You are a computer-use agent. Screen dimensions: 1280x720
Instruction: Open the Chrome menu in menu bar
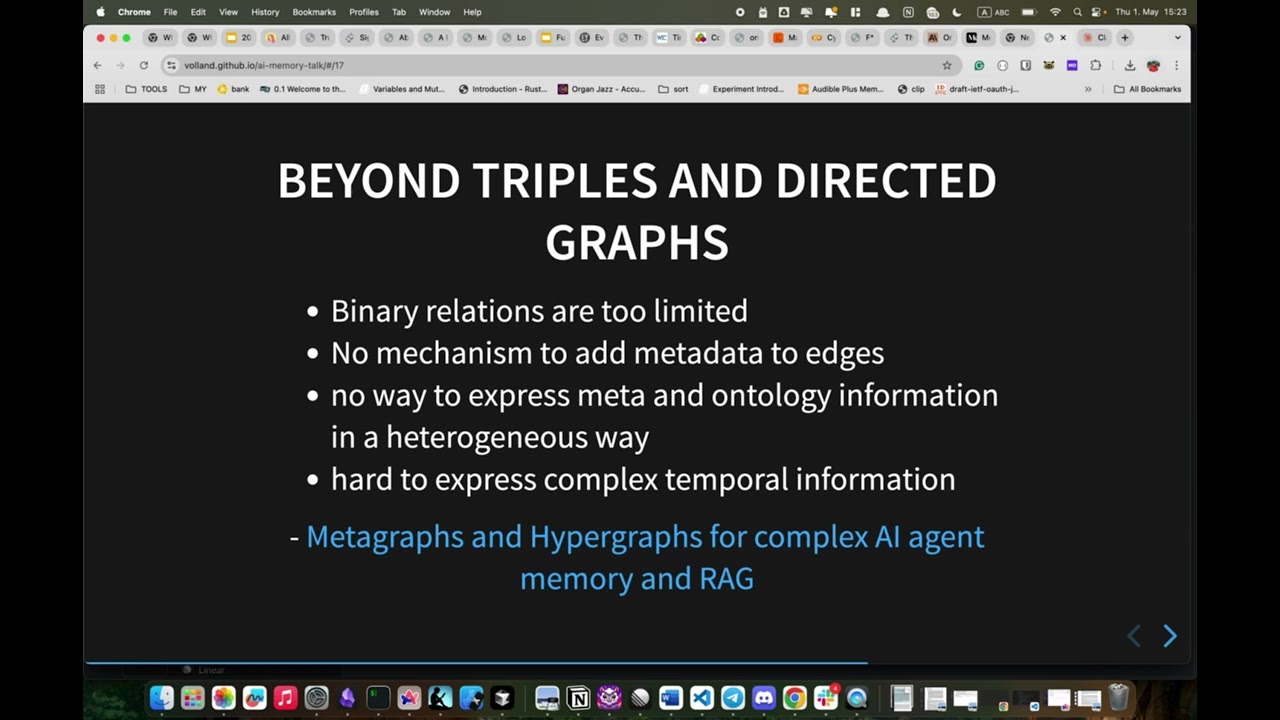click(x=134, y=12)
